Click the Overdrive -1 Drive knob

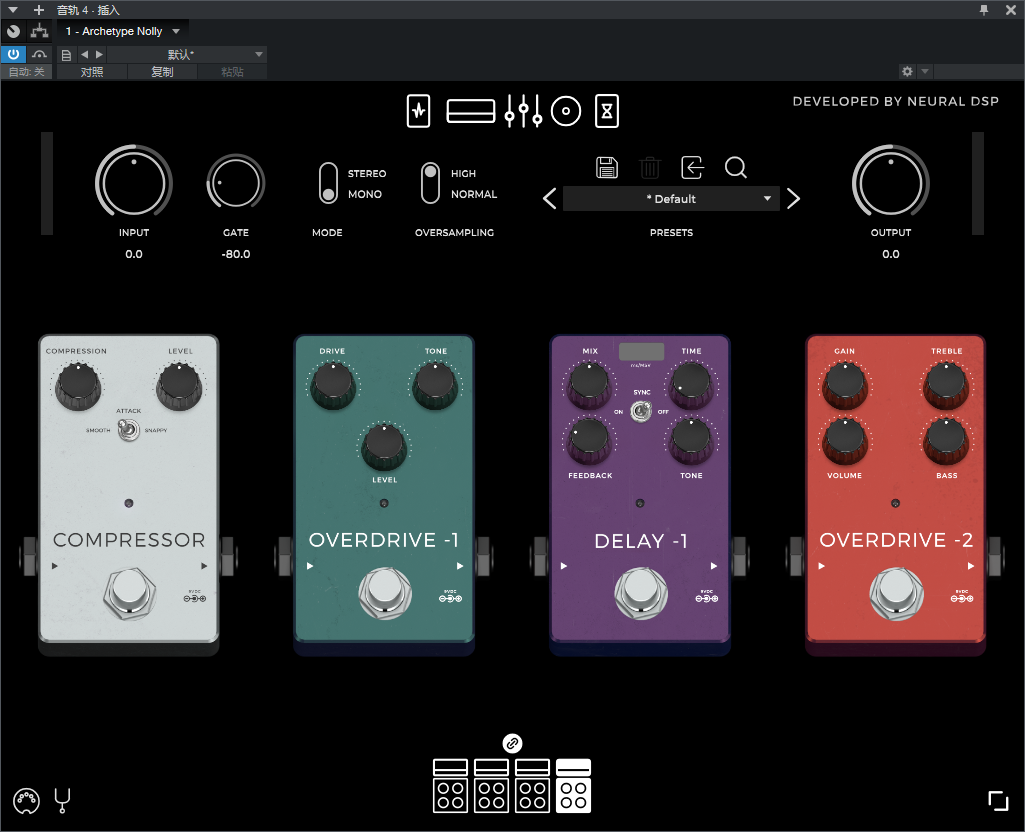pos(333,386)
